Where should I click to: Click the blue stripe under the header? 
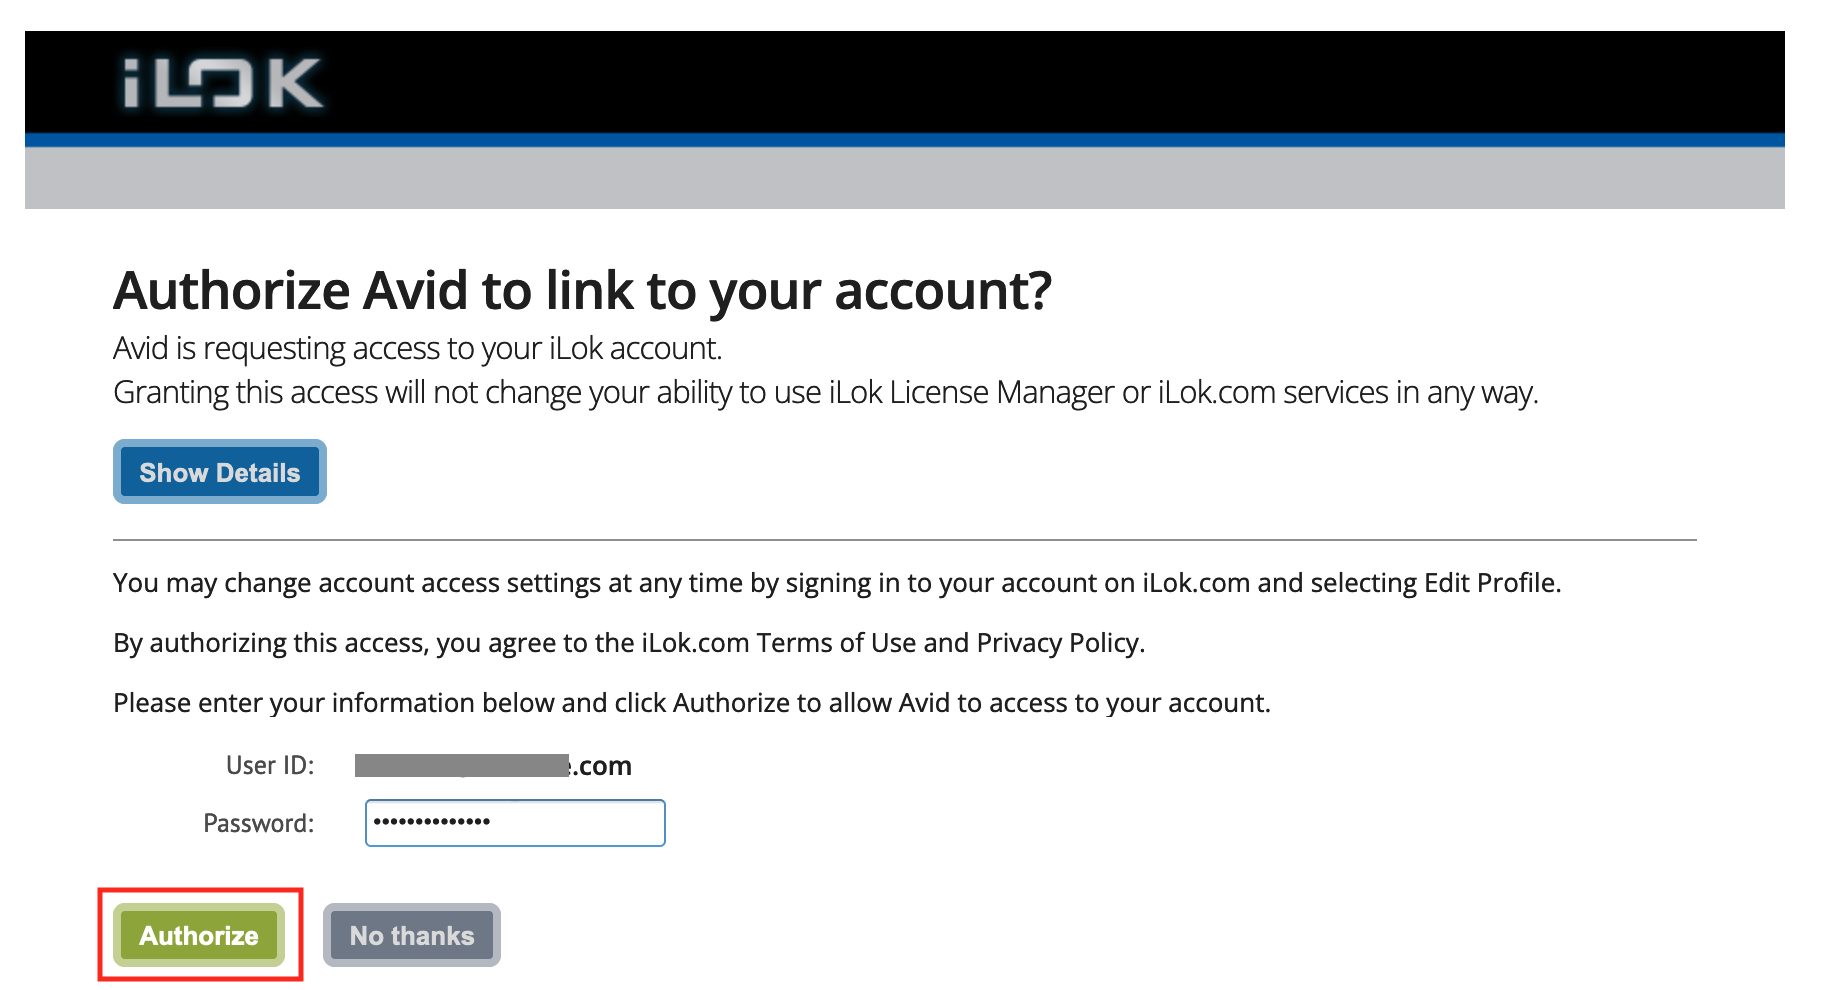(904, 140)
